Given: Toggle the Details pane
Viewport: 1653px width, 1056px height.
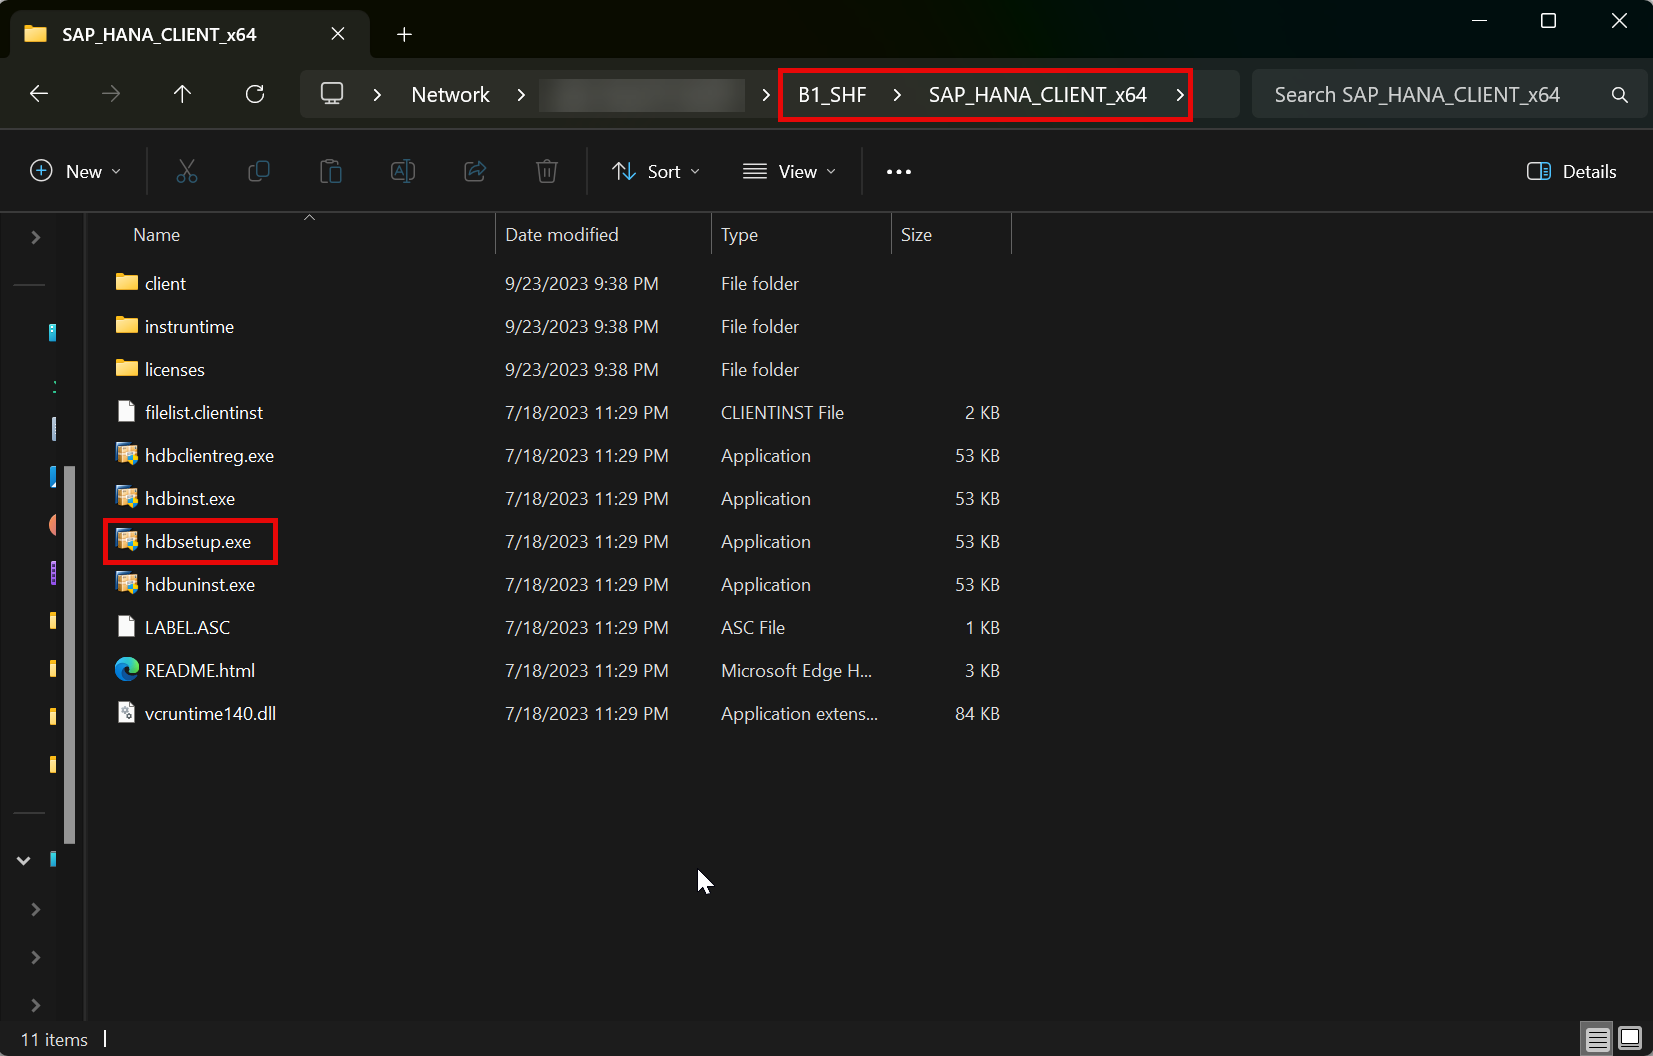Looking at the screenshot, I should [1572, 172].
